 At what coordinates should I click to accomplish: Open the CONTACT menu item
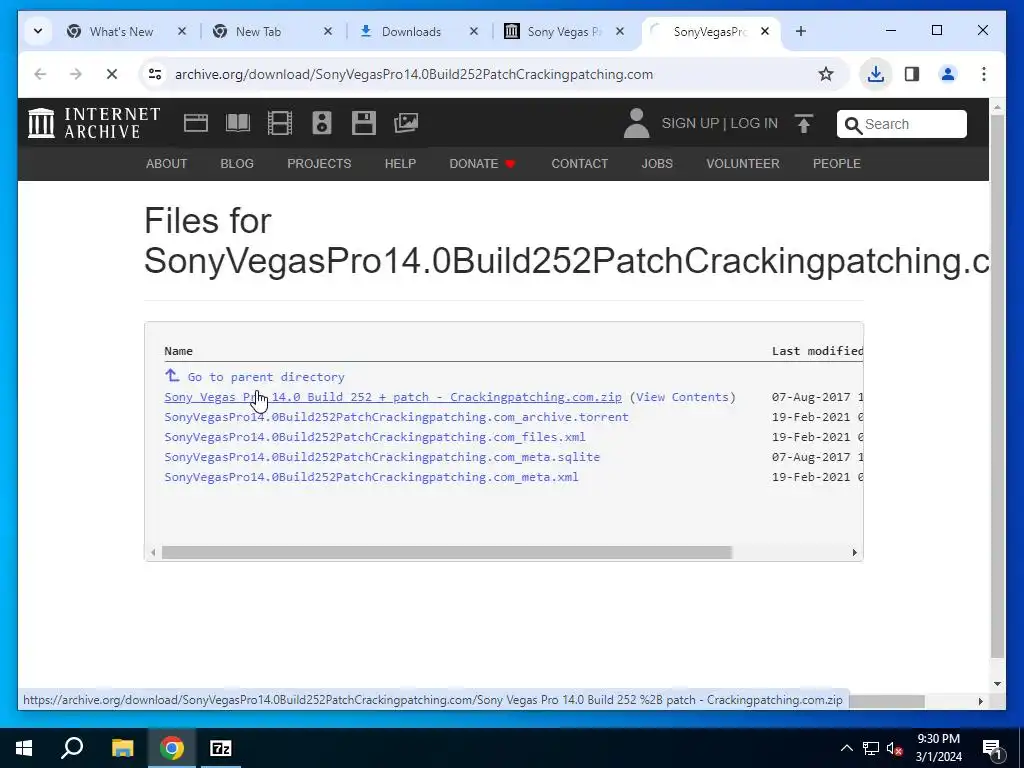tap(580, 163)
